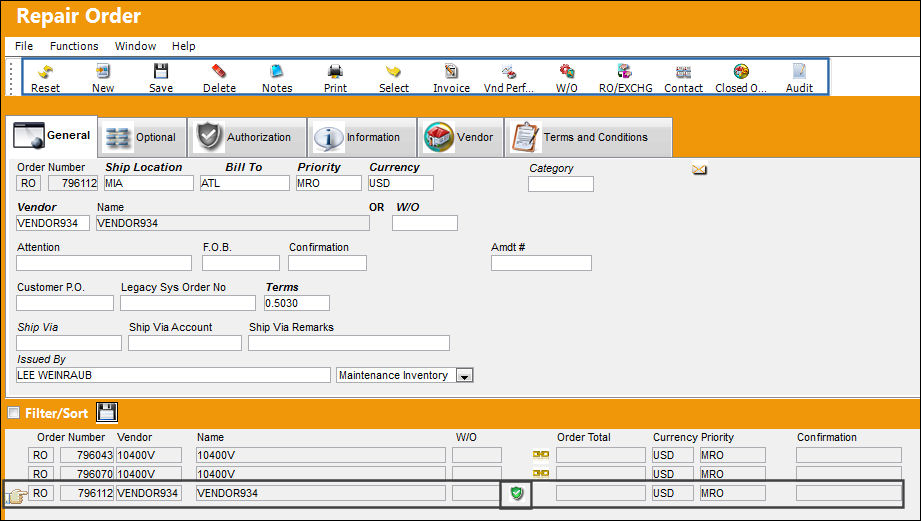Click the Priority field MRO in header
Image resolution: width=921 pixels, height=521 pixels.
pyautogui.click(x=329, y=183)
